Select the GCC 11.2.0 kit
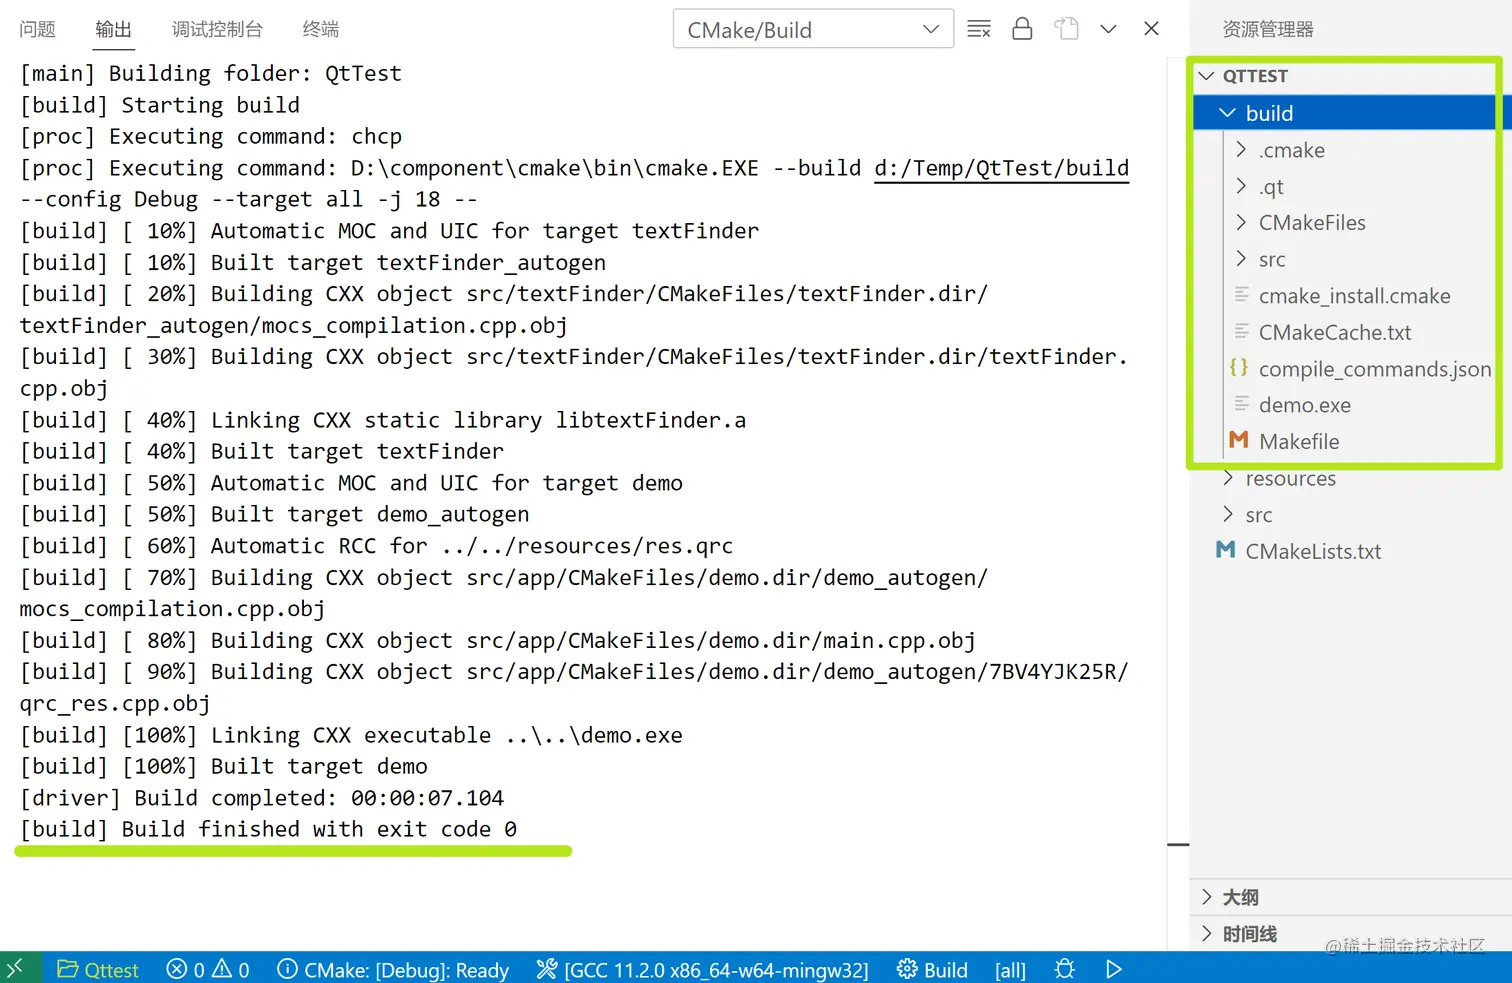This screenshot has width=1512, height=983. click(x=702, y=969)
